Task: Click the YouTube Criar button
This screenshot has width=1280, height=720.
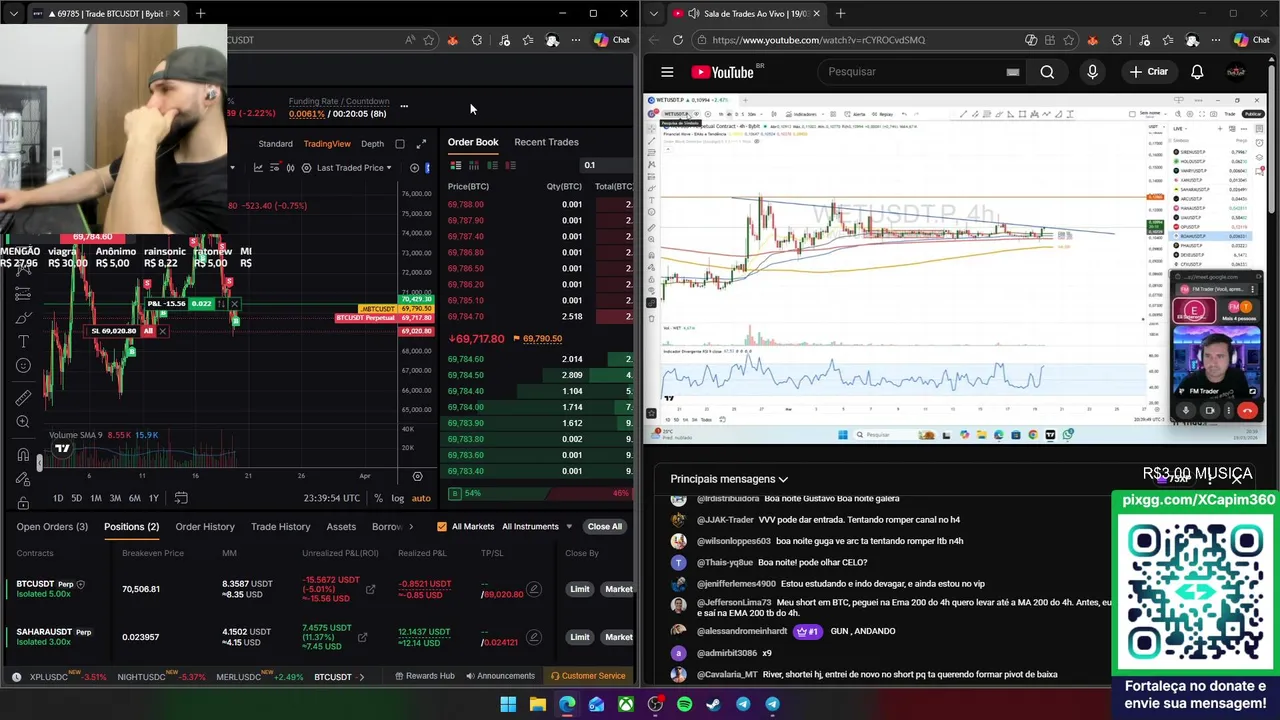Action: coord(1149,72)
